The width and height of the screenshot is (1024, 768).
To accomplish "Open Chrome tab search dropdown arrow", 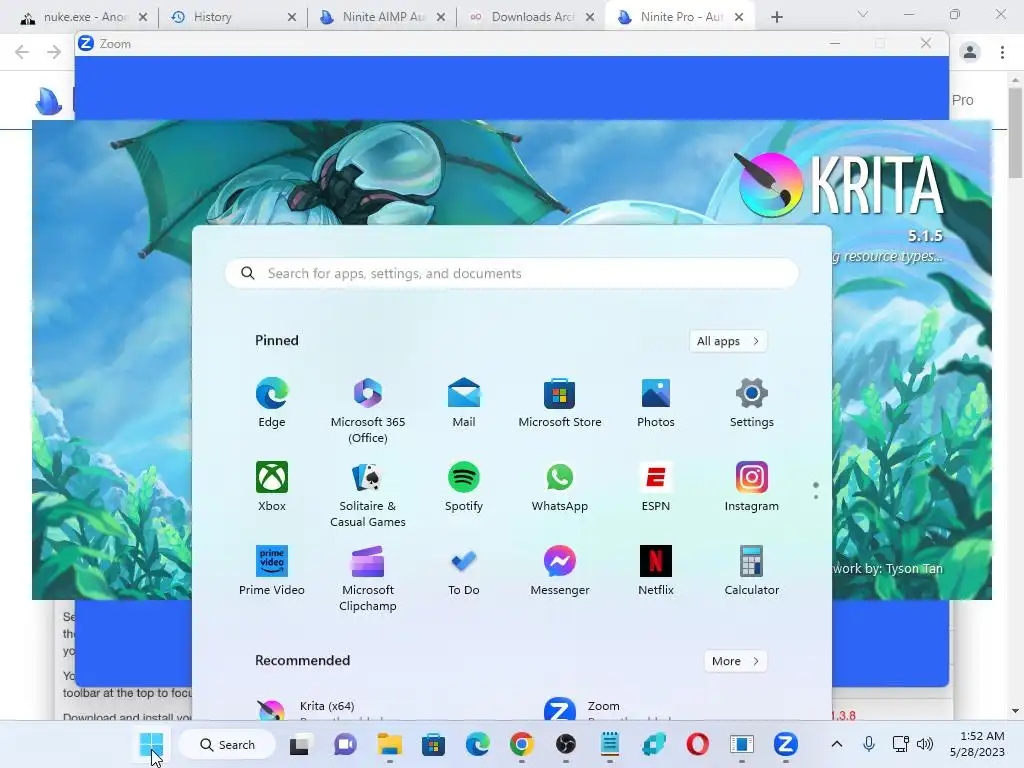I will (863, 14).
